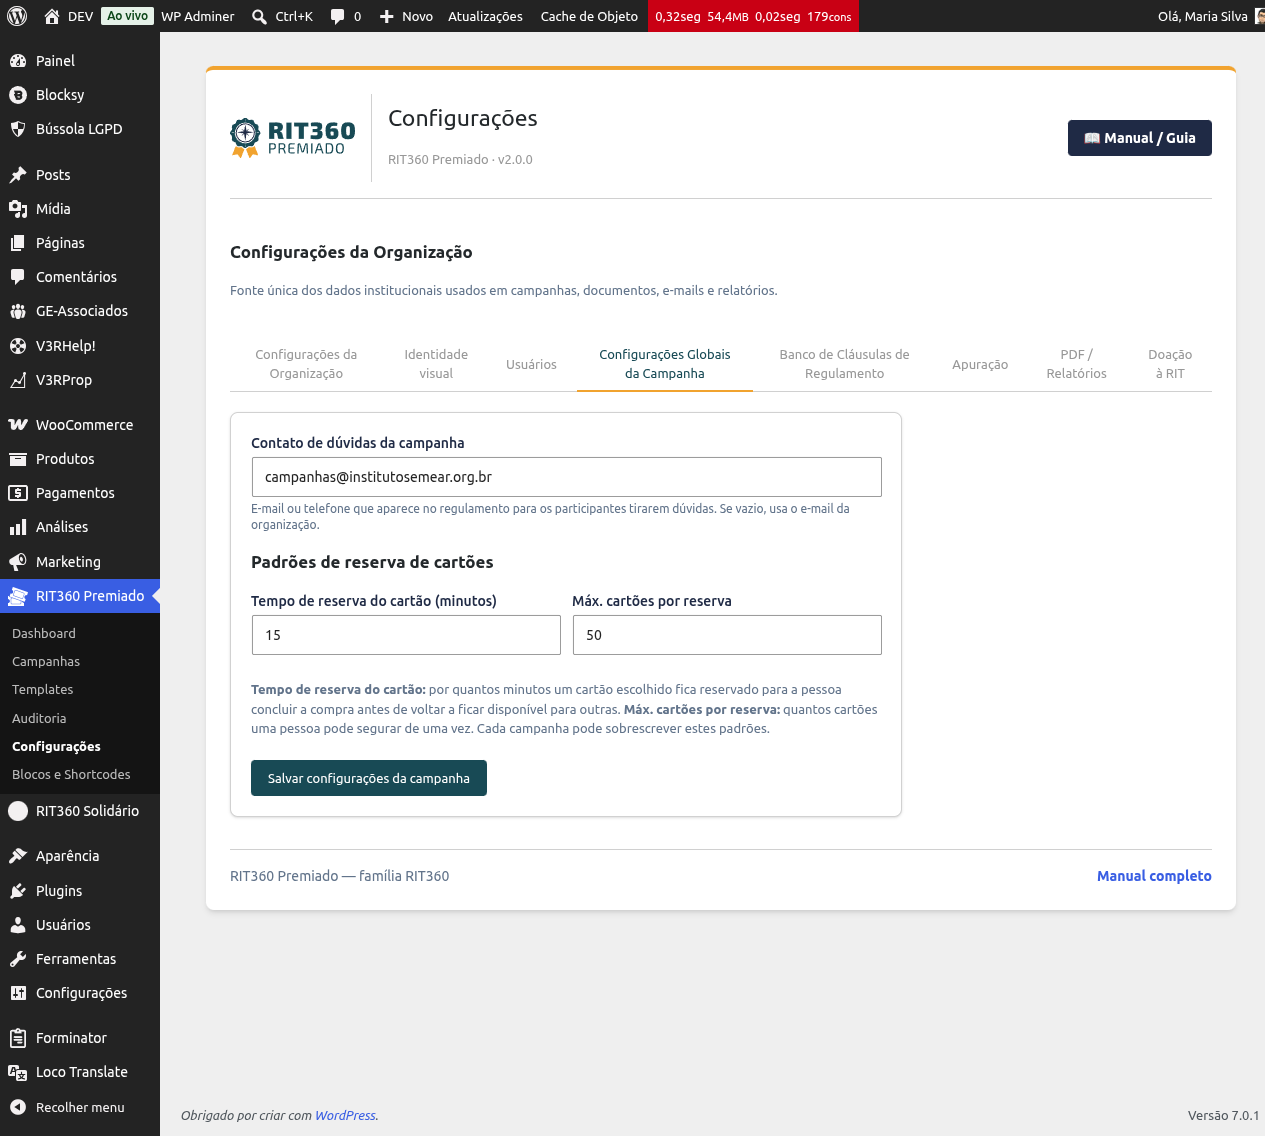
Task: Open Olá, Maria Silva account menu
Action: pyautogui.click(x=1209, y=16)
